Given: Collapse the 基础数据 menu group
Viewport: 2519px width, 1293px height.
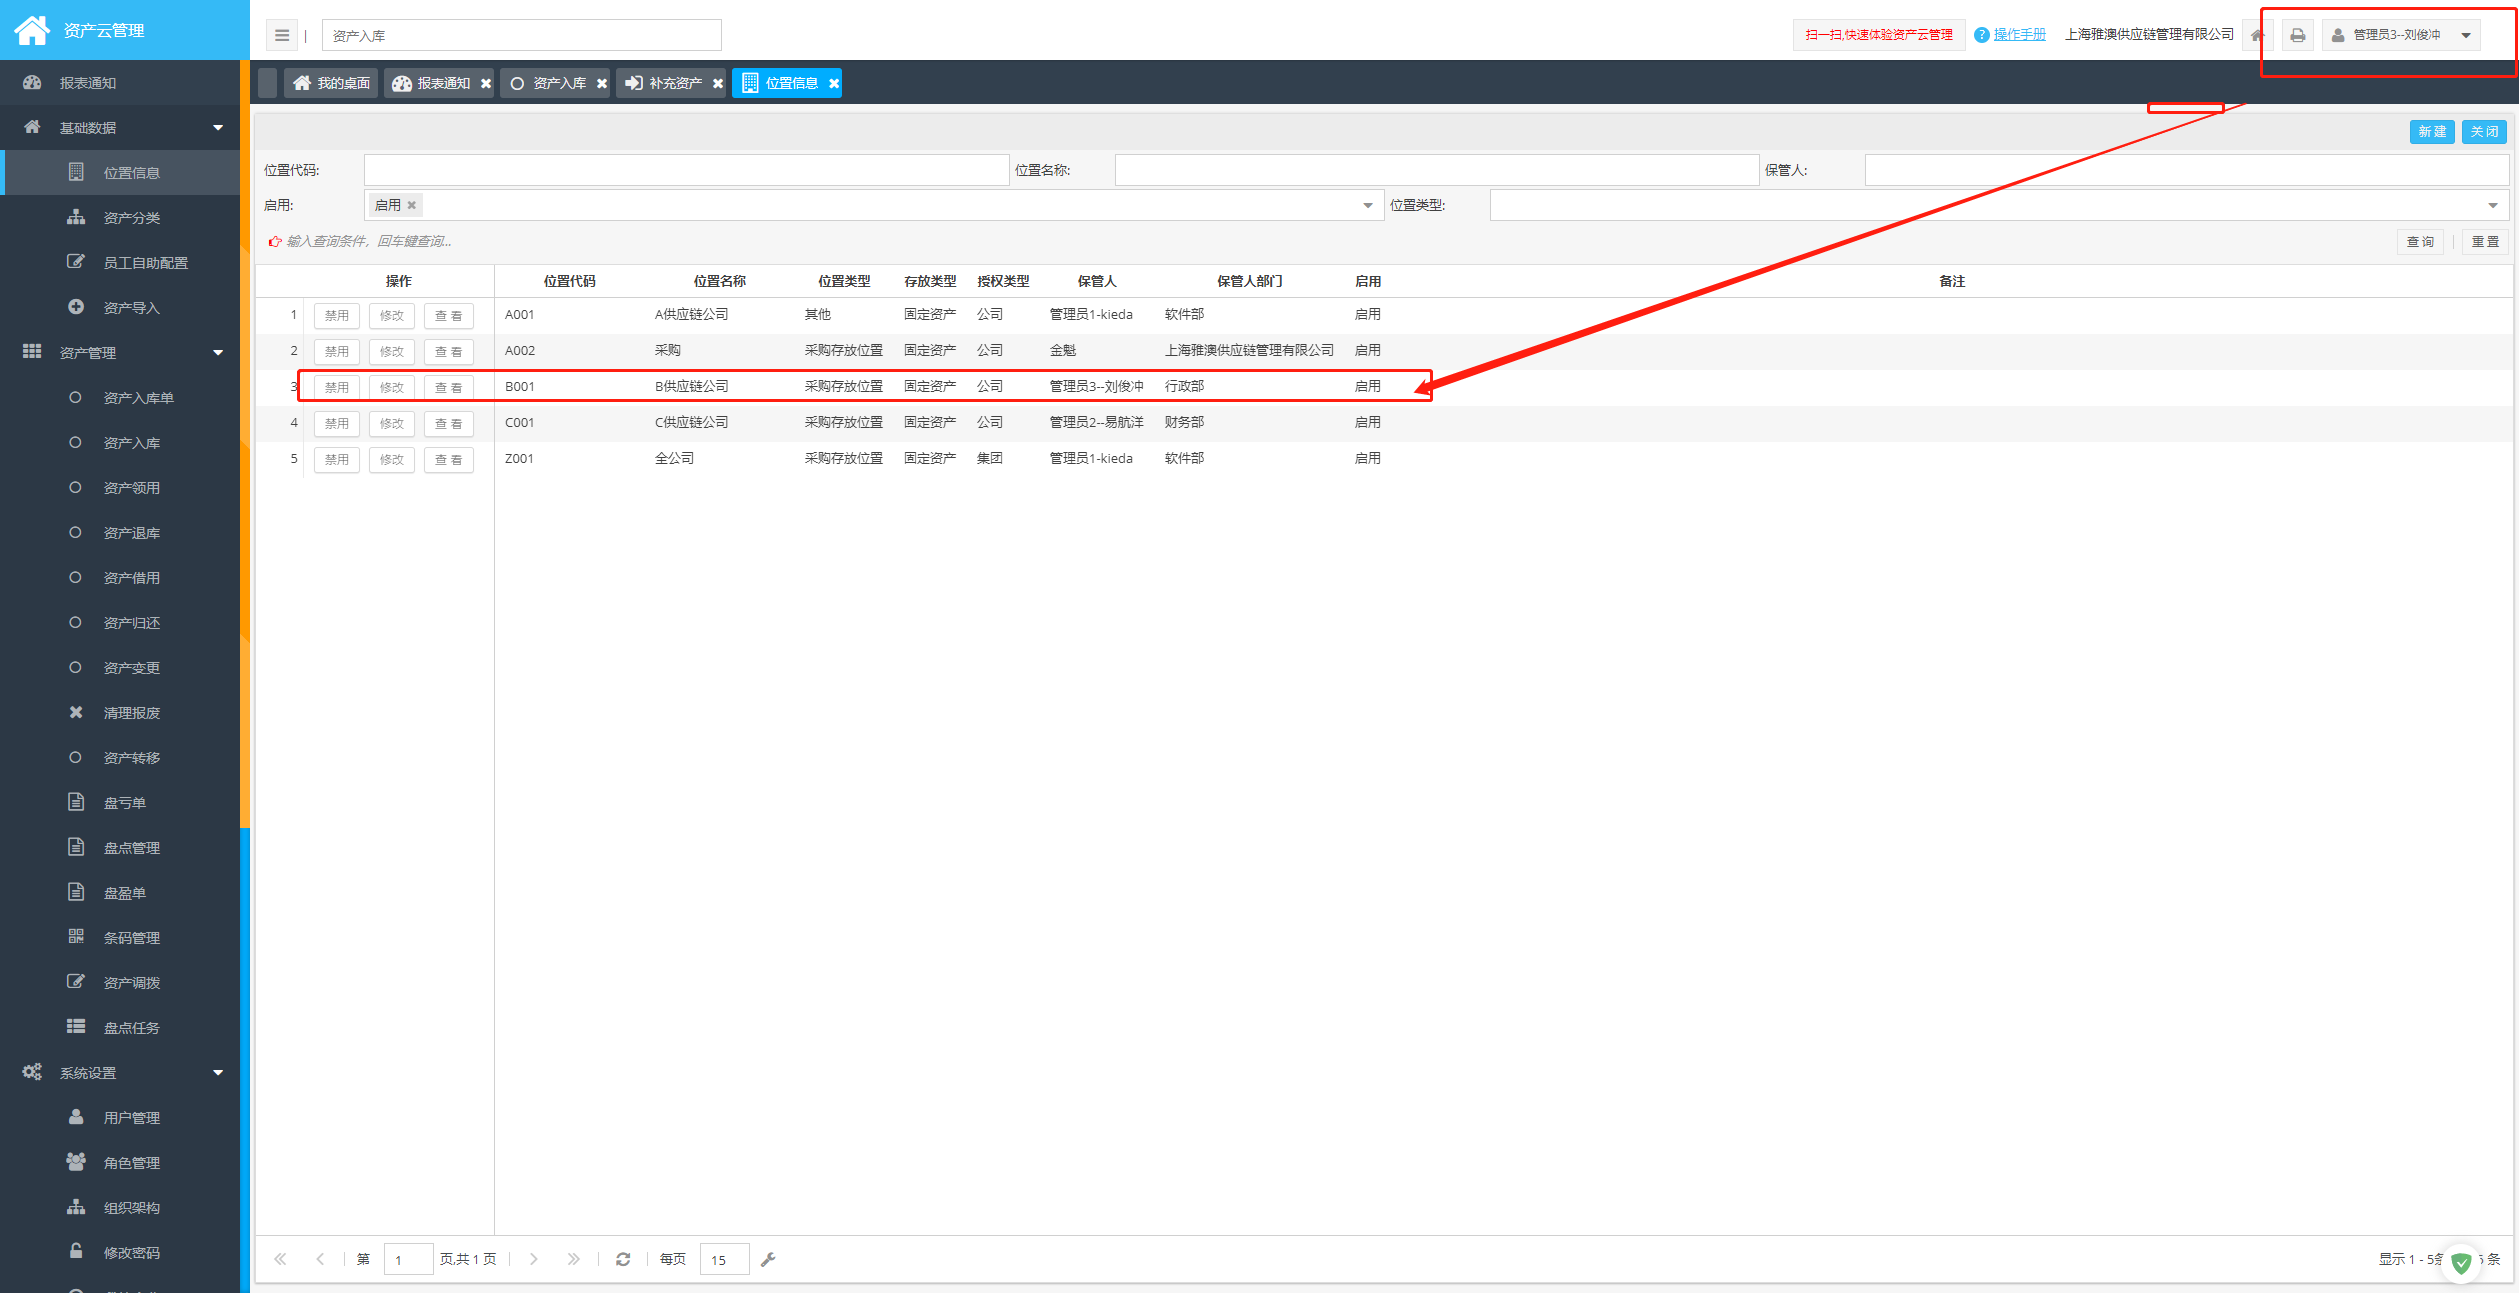Looking at the screenshot, I should point(120,128).
